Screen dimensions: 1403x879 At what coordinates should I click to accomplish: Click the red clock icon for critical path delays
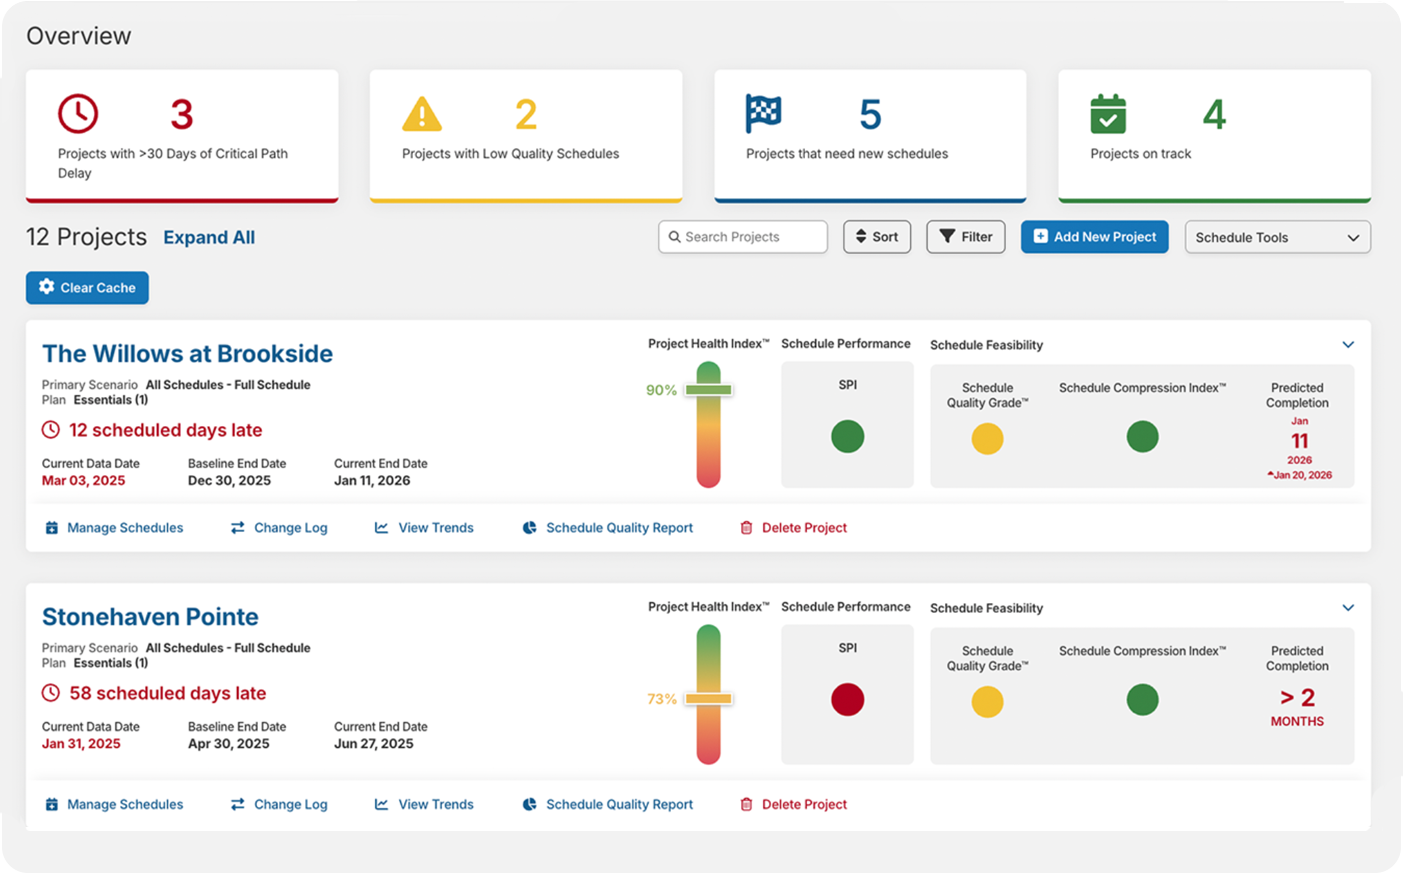[78, 114]
